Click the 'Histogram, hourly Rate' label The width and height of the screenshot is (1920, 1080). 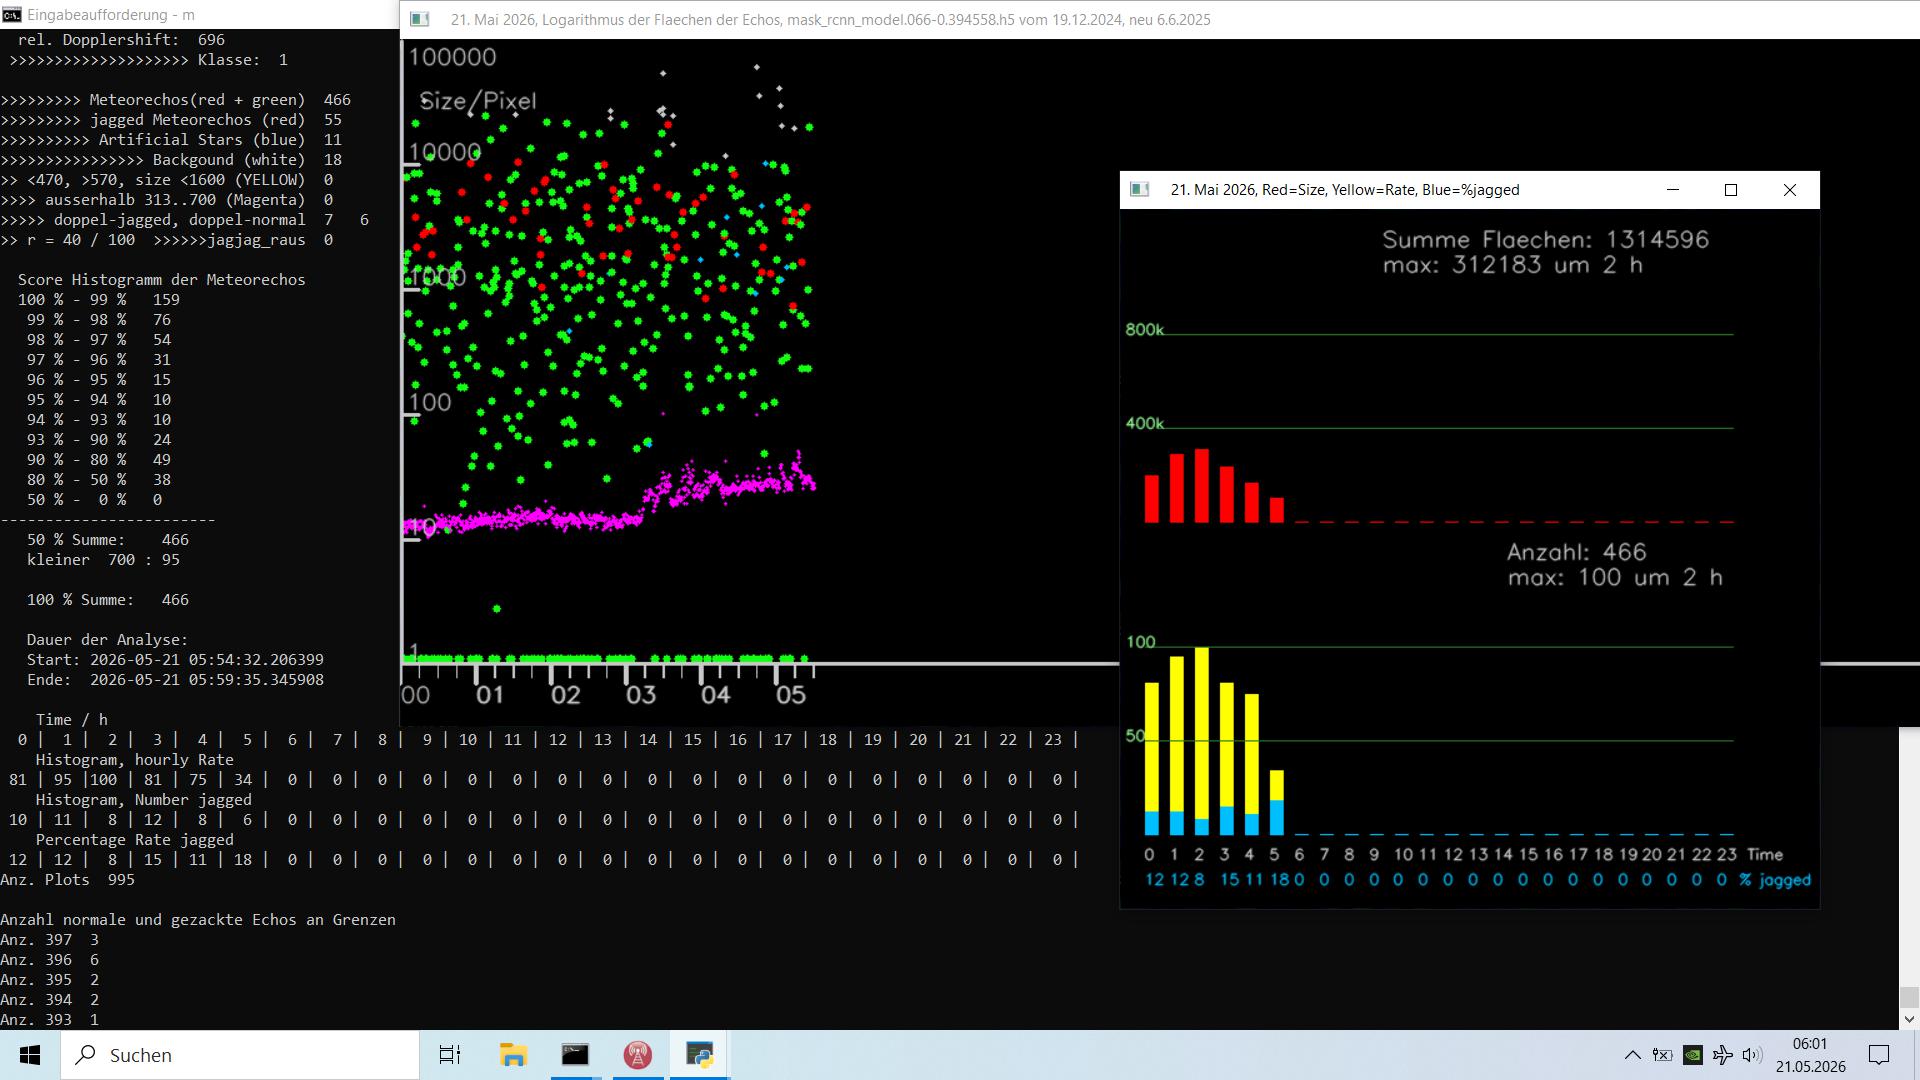[x=134, y=760]
